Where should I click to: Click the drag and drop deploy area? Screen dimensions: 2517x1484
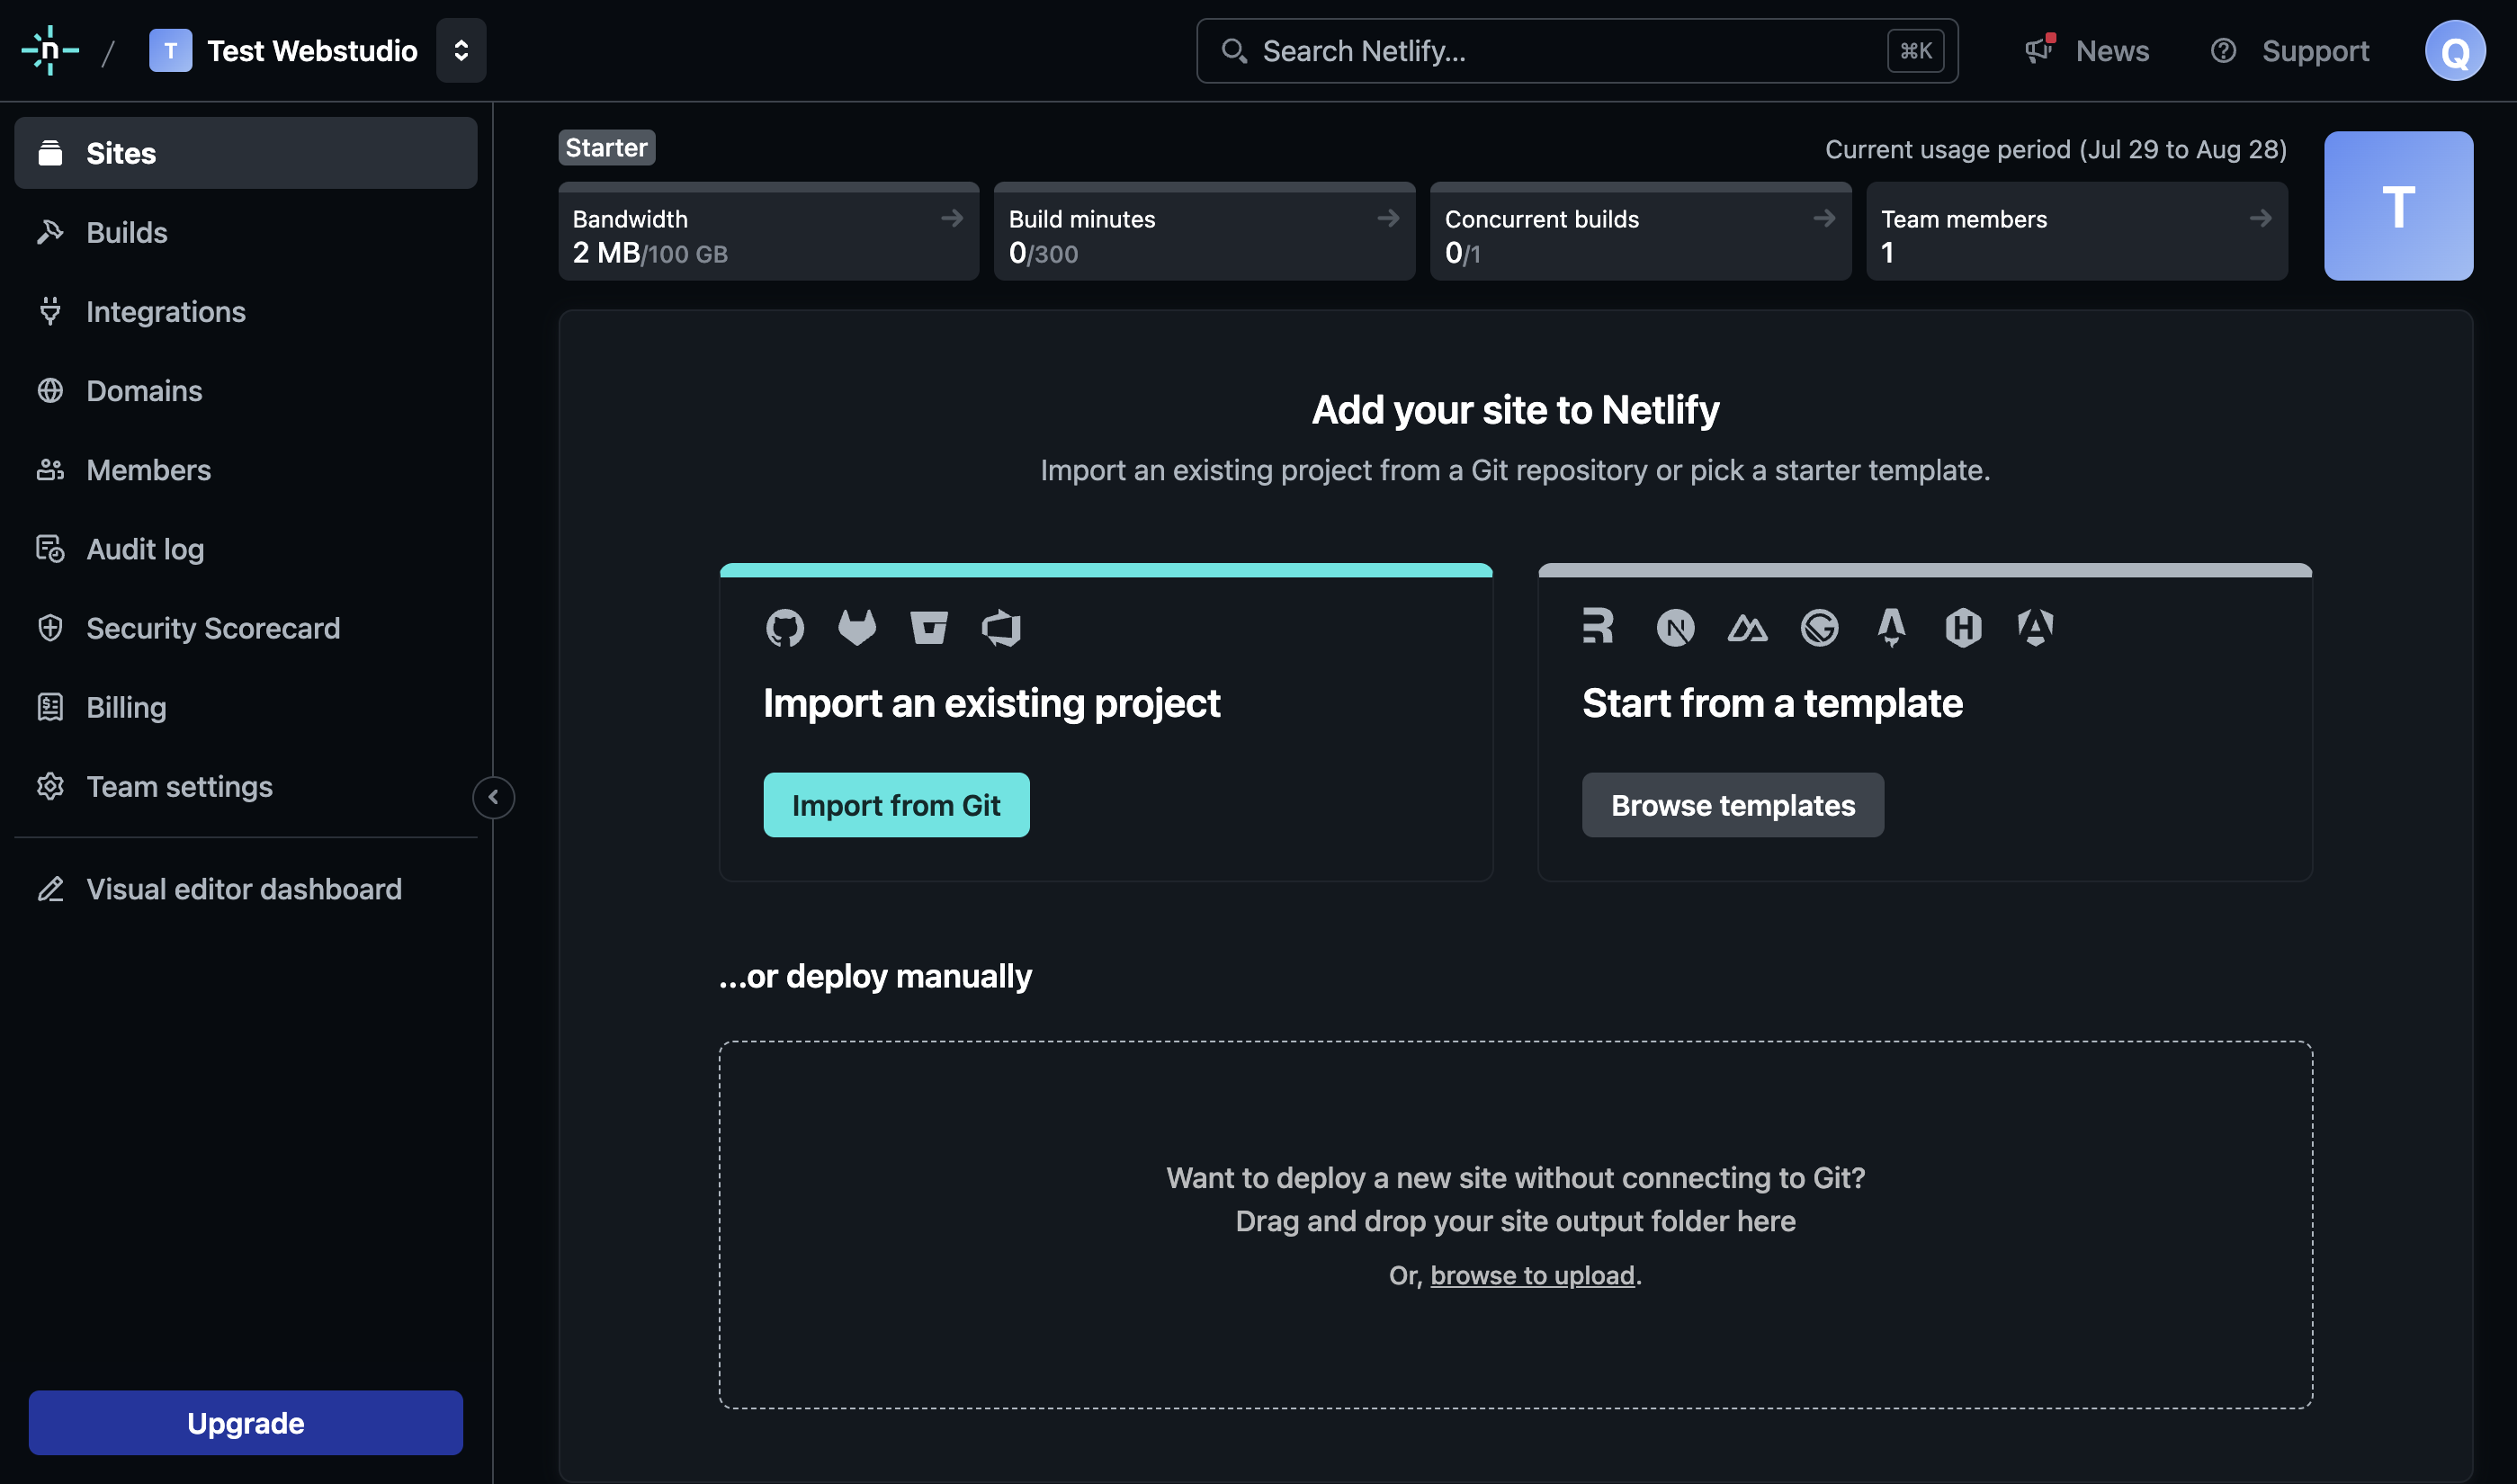1515,1225
